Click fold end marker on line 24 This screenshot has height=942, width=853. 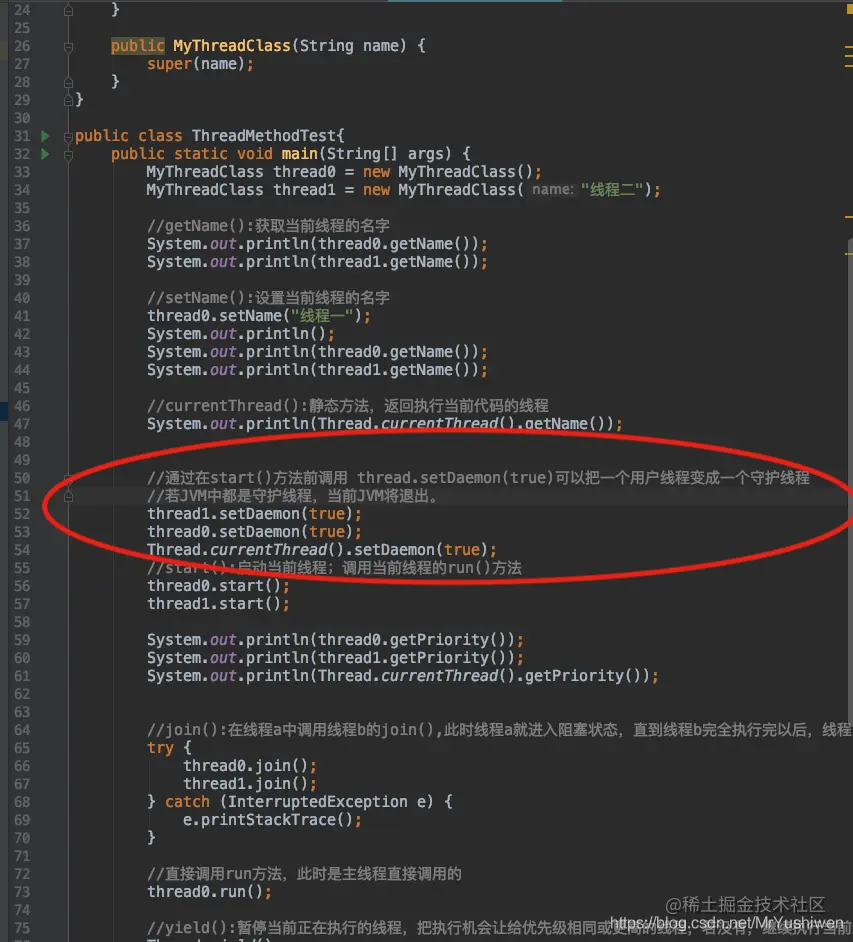pos(68,11)
